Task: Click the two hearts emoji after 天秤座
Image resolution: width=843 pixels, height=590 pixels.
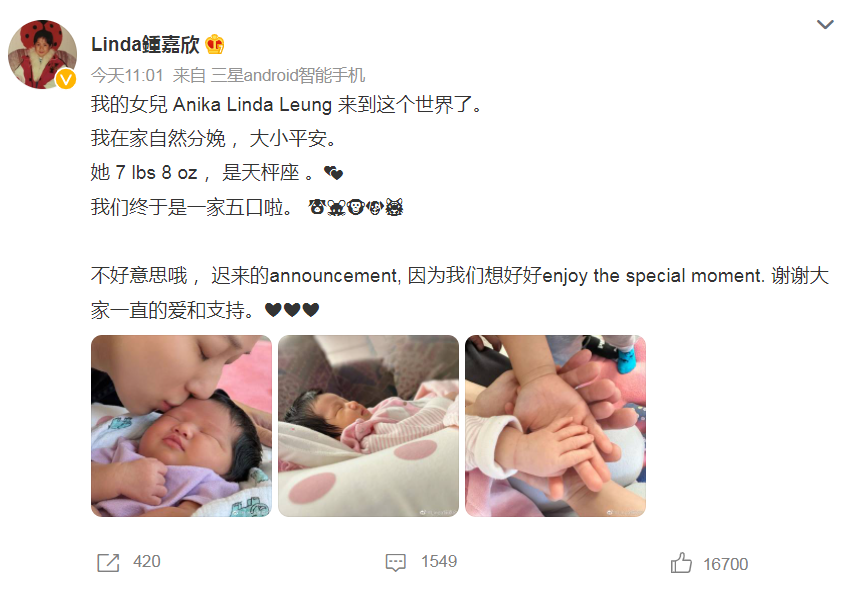Action: pos(333,173)
